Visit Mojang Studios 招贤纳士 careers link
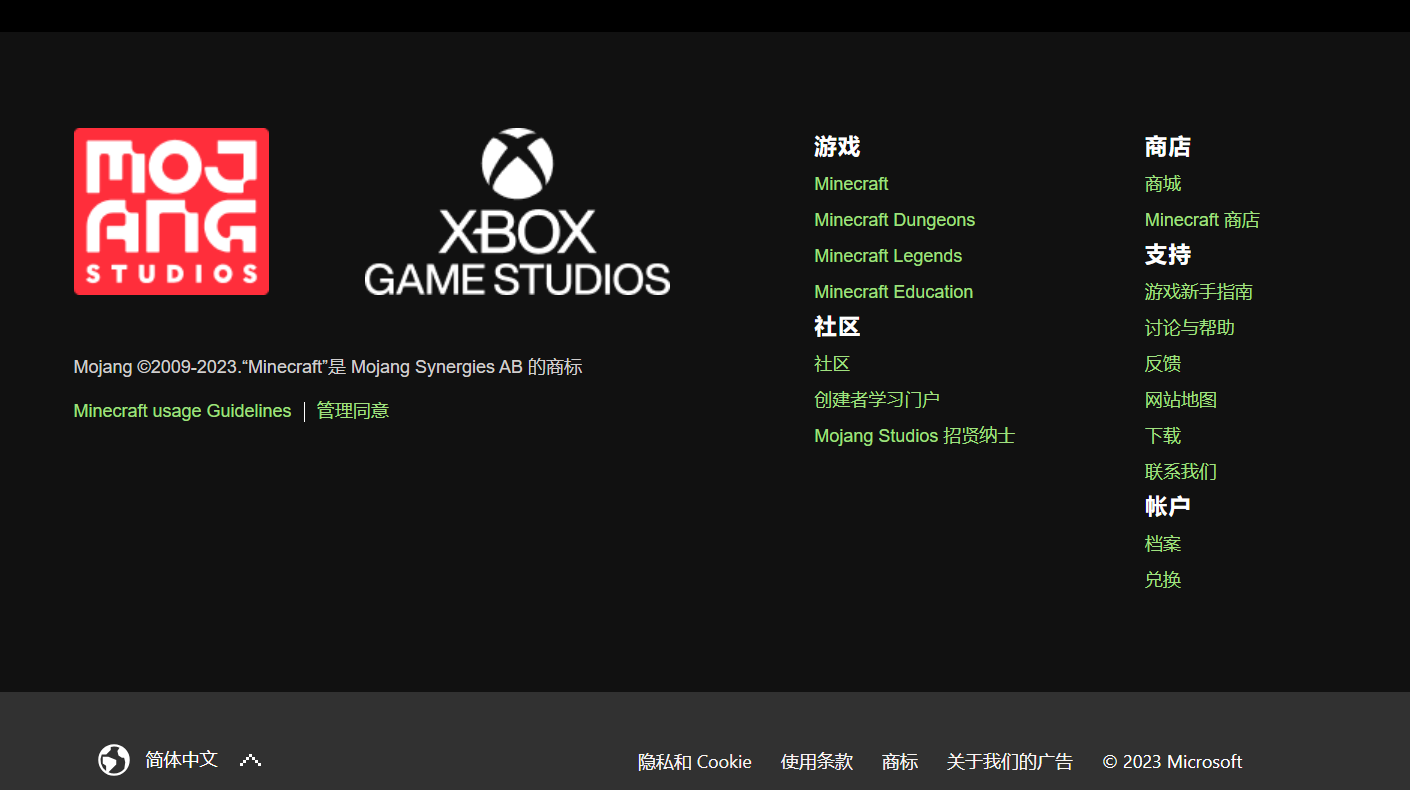This screenshot has height=790, width=1410. (914, 436)
